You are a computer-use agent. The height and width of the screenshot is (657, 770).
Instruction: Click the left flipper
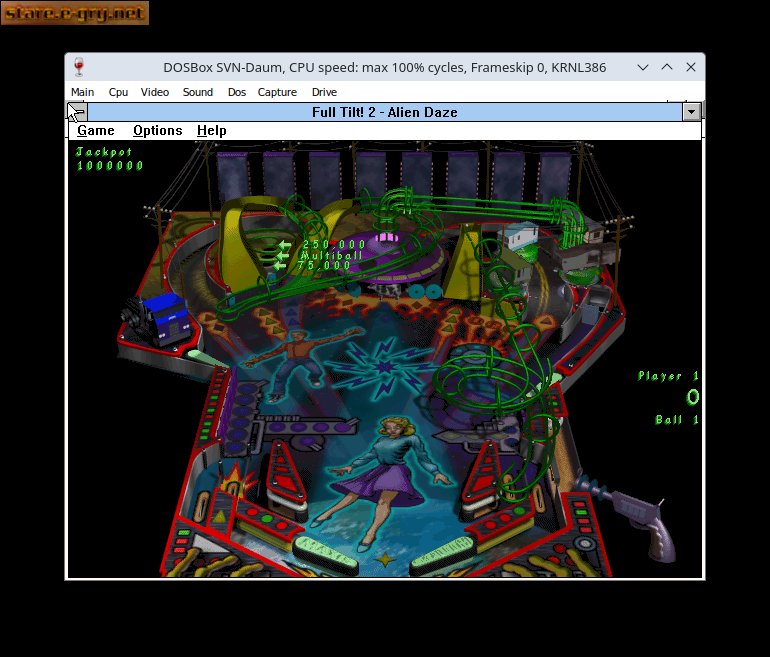pyautogui.click(x=326, y=554)
